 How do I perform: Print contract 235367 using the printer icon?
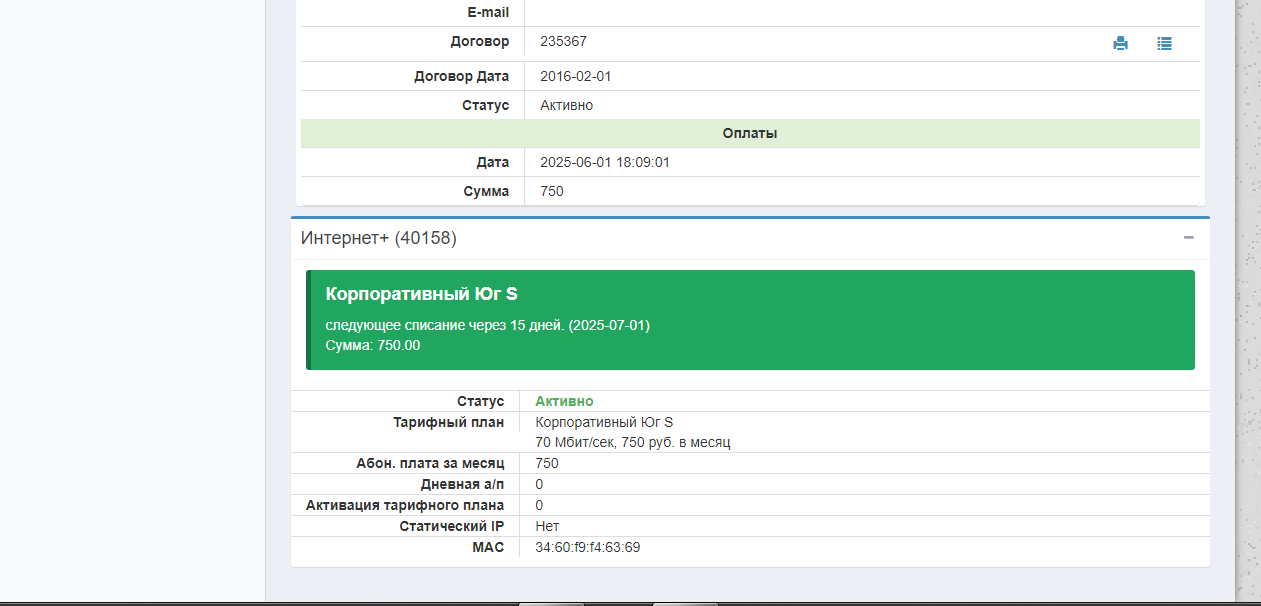[x=1120, y=43]
